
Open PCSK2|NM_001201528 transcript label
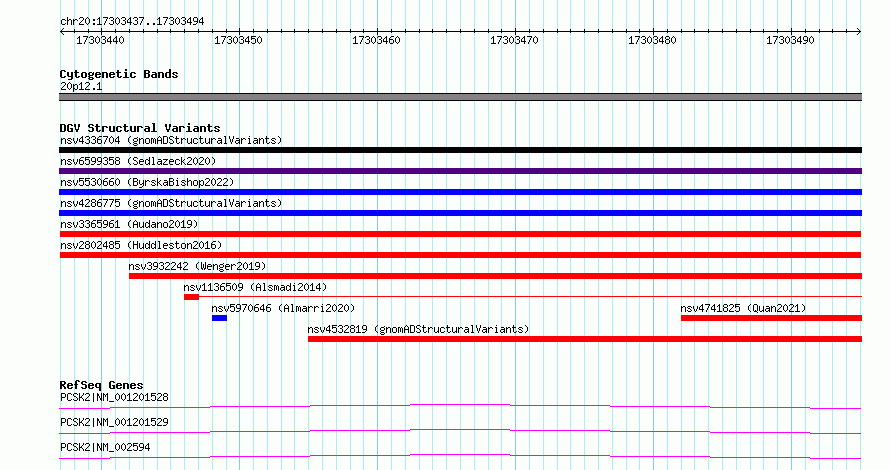coord(114,397)
